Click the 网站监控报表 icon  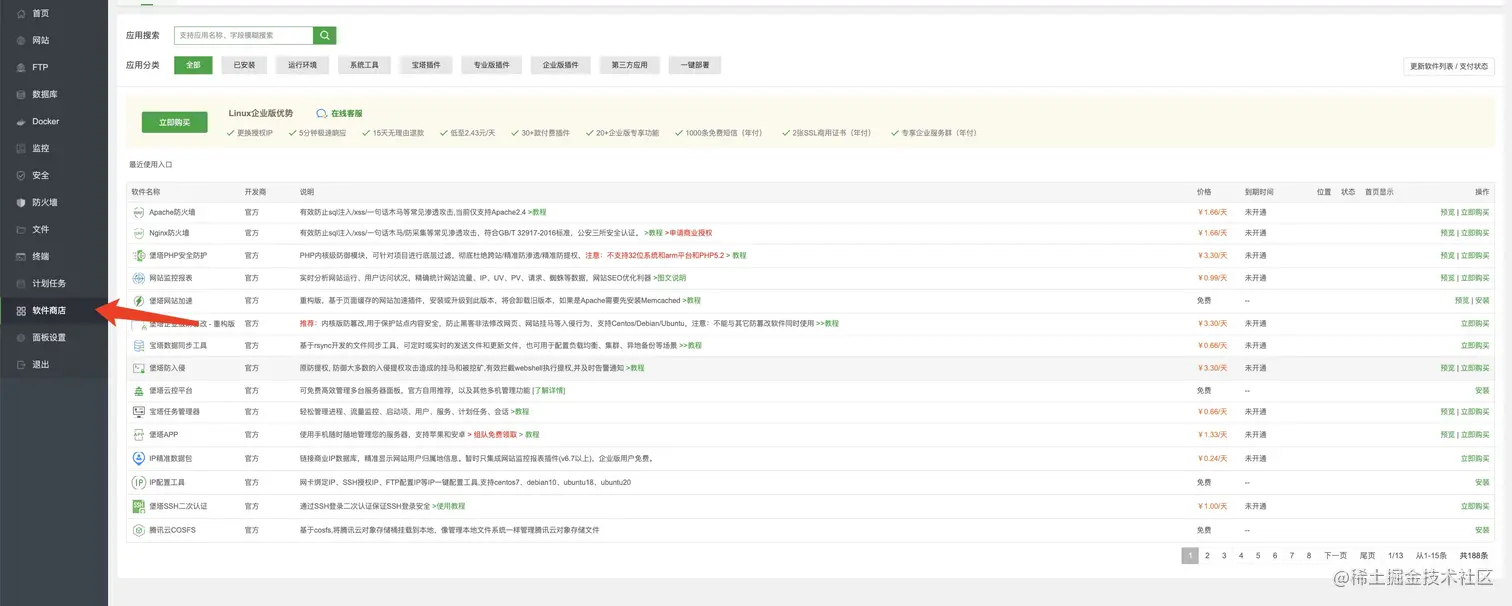[x=139, y=278]
